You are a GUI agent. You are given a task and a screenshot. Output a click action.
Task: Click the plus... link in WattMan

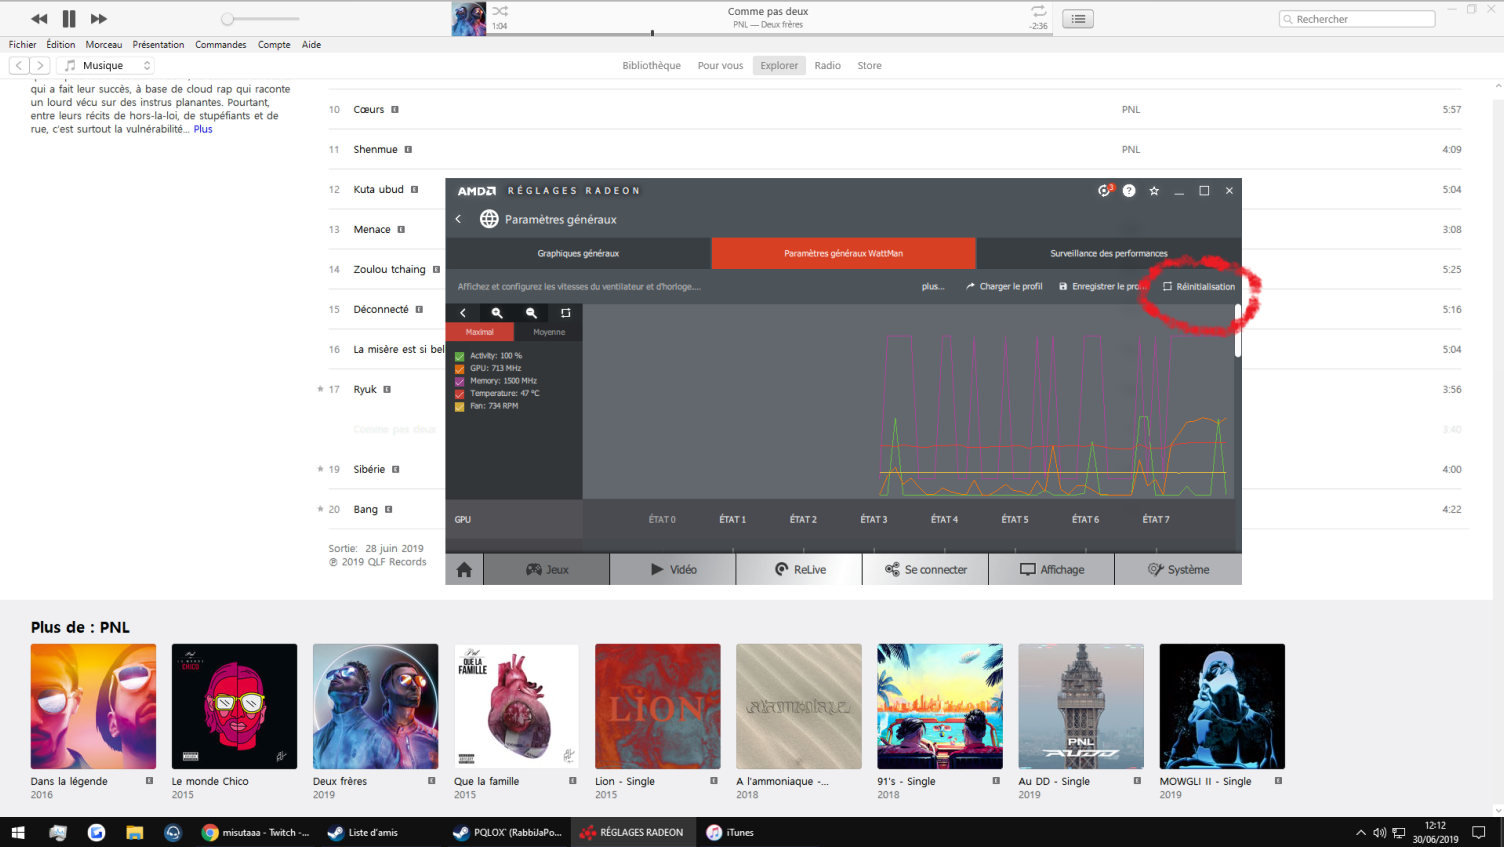pyautogui.click(x=933, y=287)
